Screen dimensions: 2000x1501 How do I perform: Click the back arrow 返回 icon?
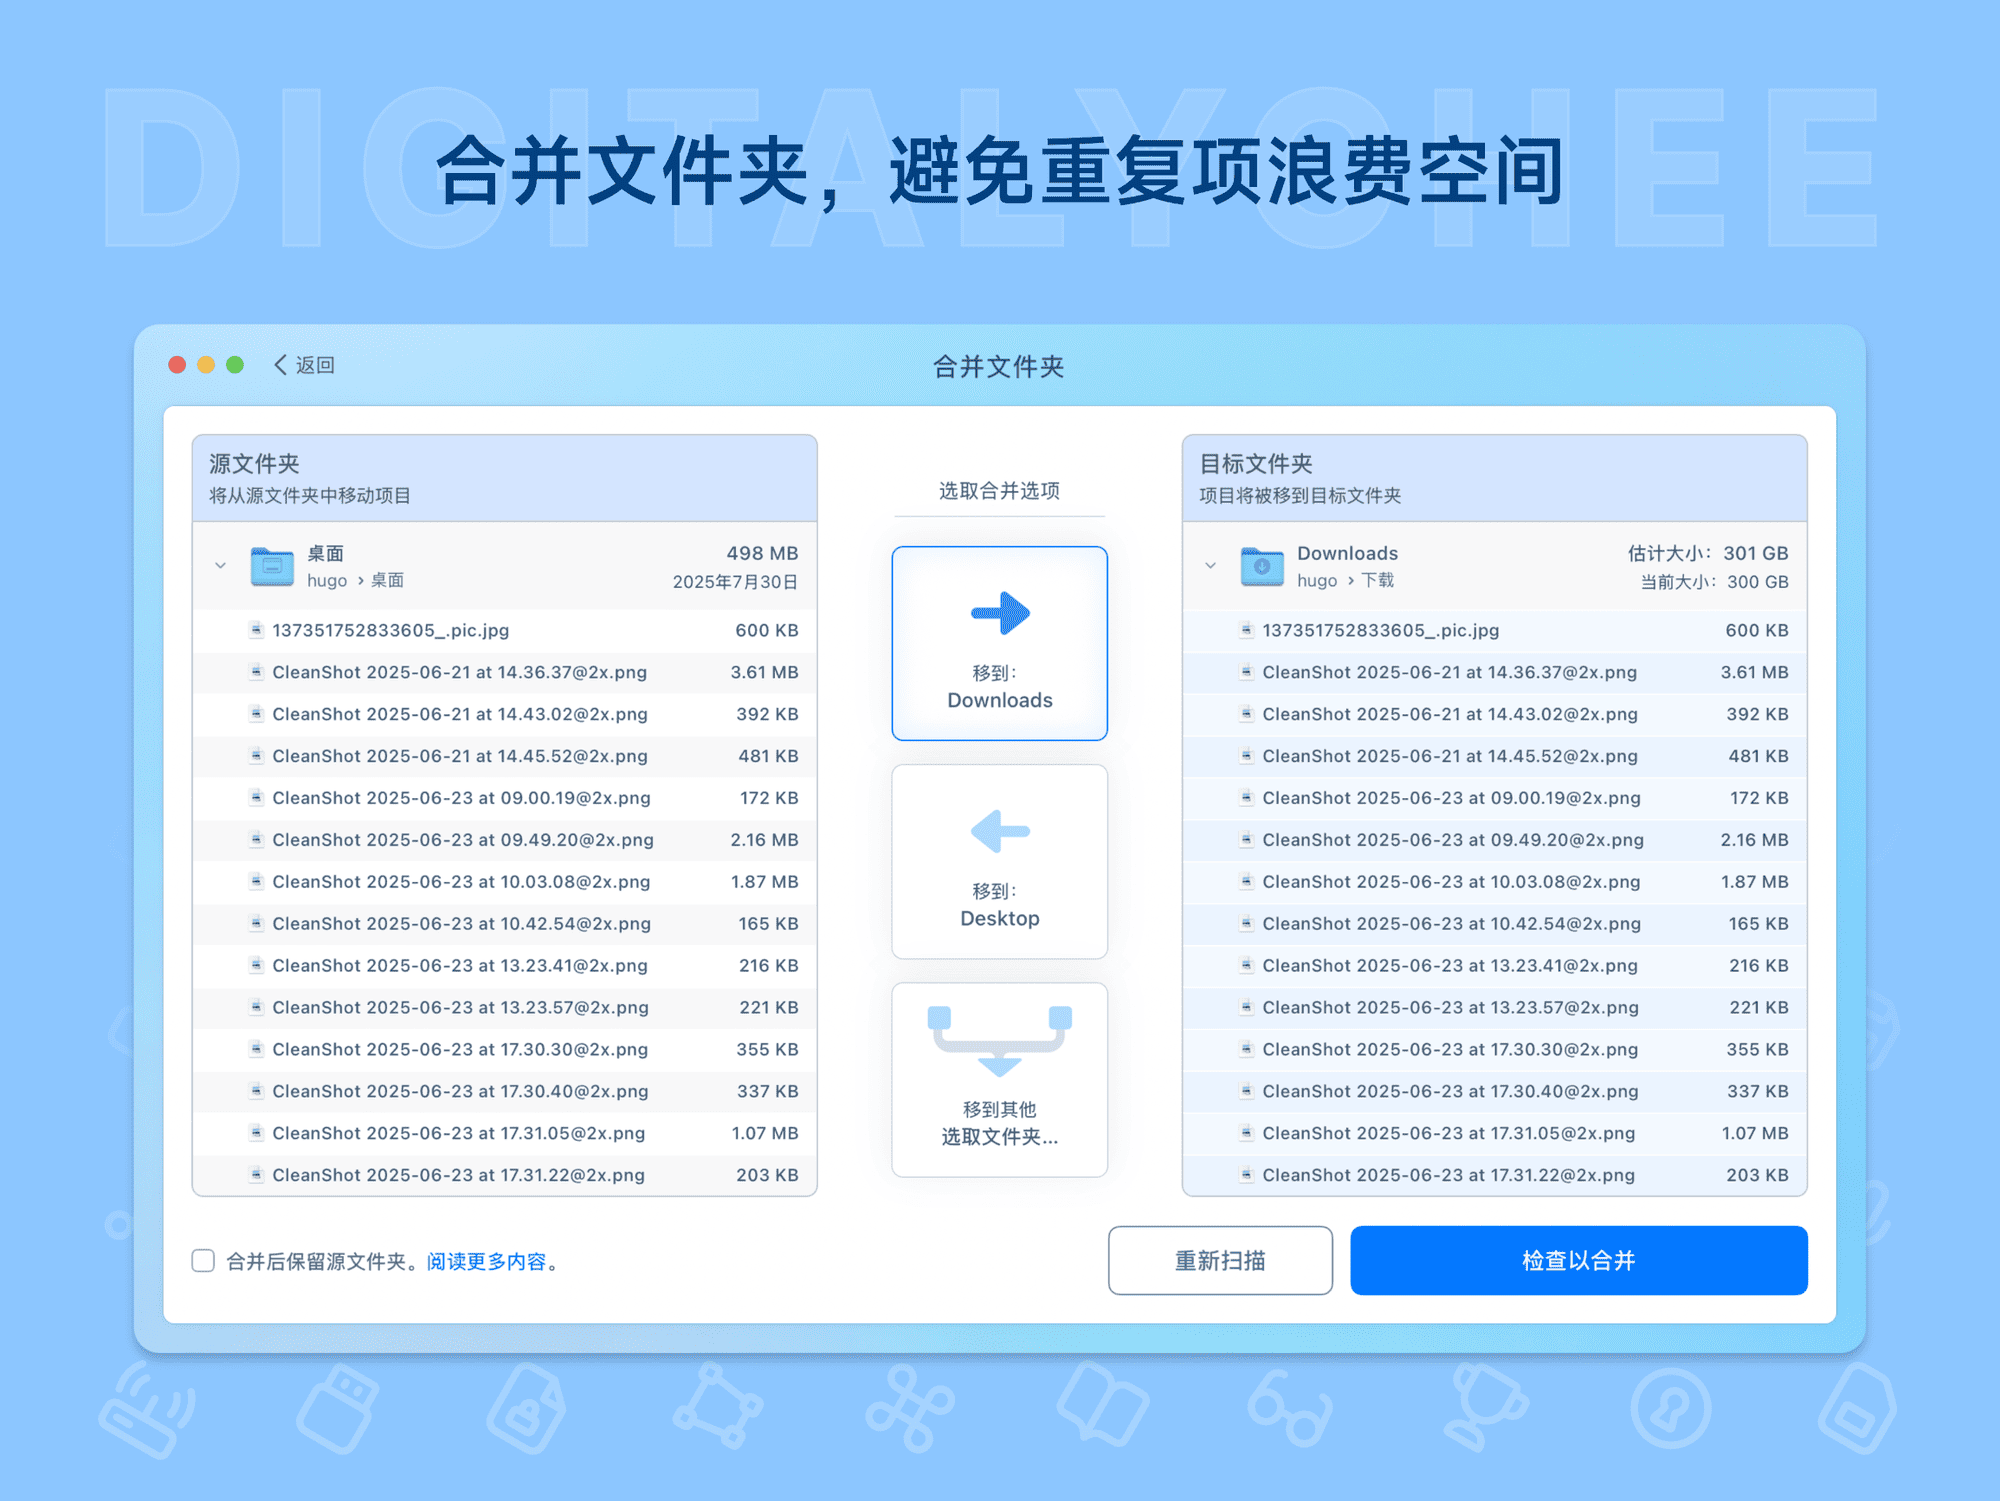[280, 365]
